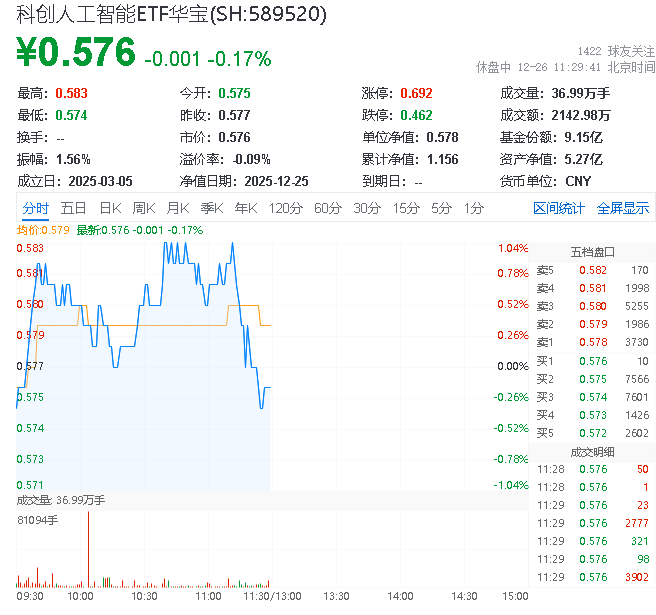Switch to the 五日 five-day chart tab
Screen dimensions: 656x615
point(73,208)
